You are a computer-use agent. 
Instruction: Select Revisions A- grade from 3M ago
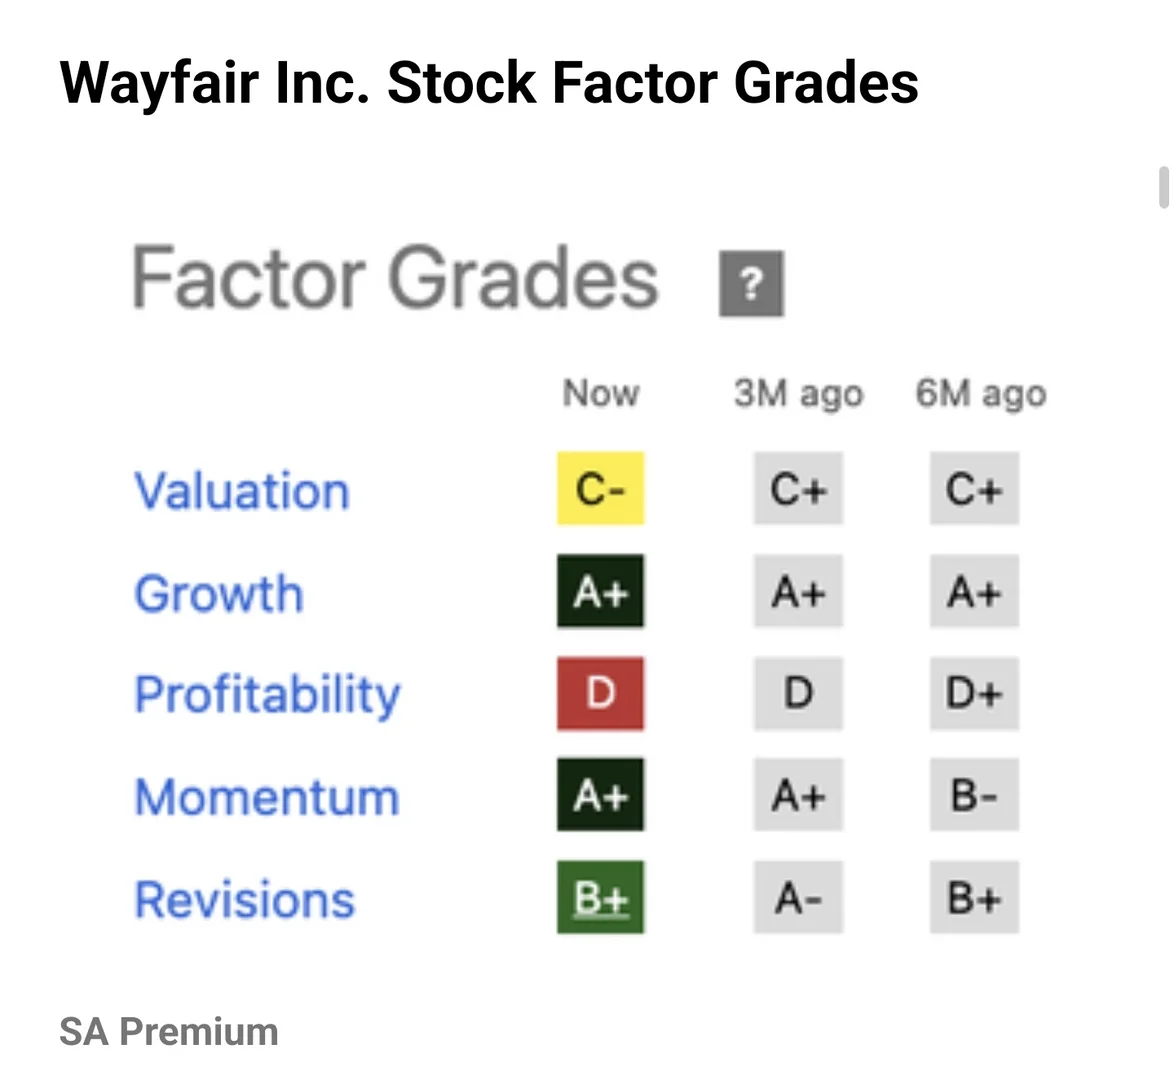point(798,897)
